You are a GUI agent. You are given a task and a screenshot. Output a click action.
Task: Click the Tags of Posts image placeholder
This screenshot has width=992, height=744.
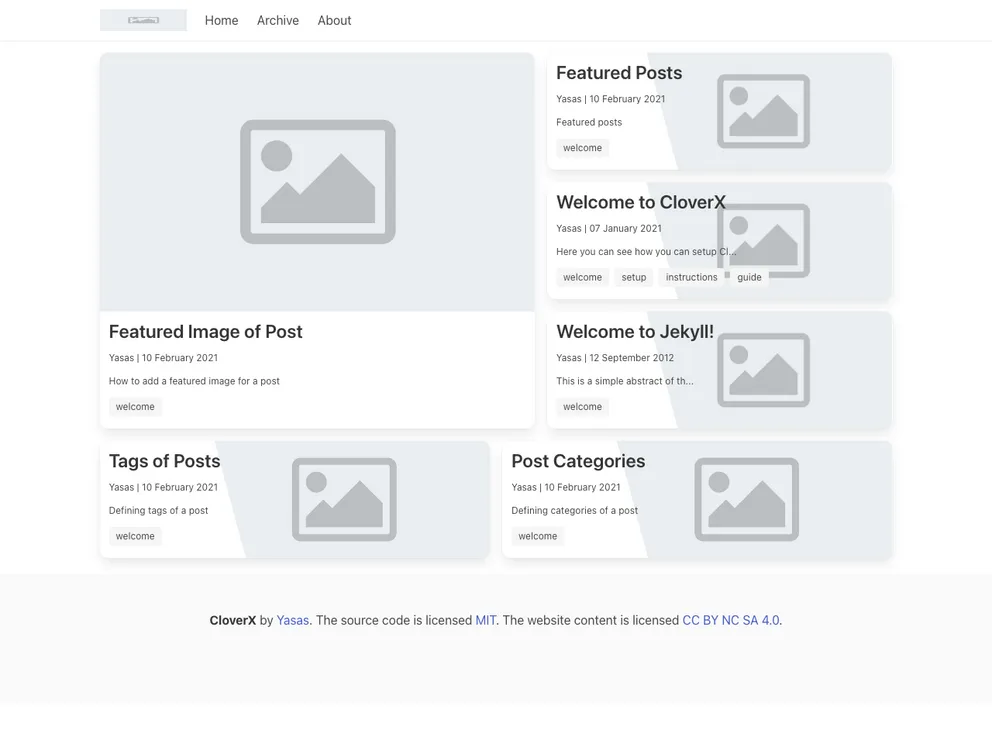(344, 499)
